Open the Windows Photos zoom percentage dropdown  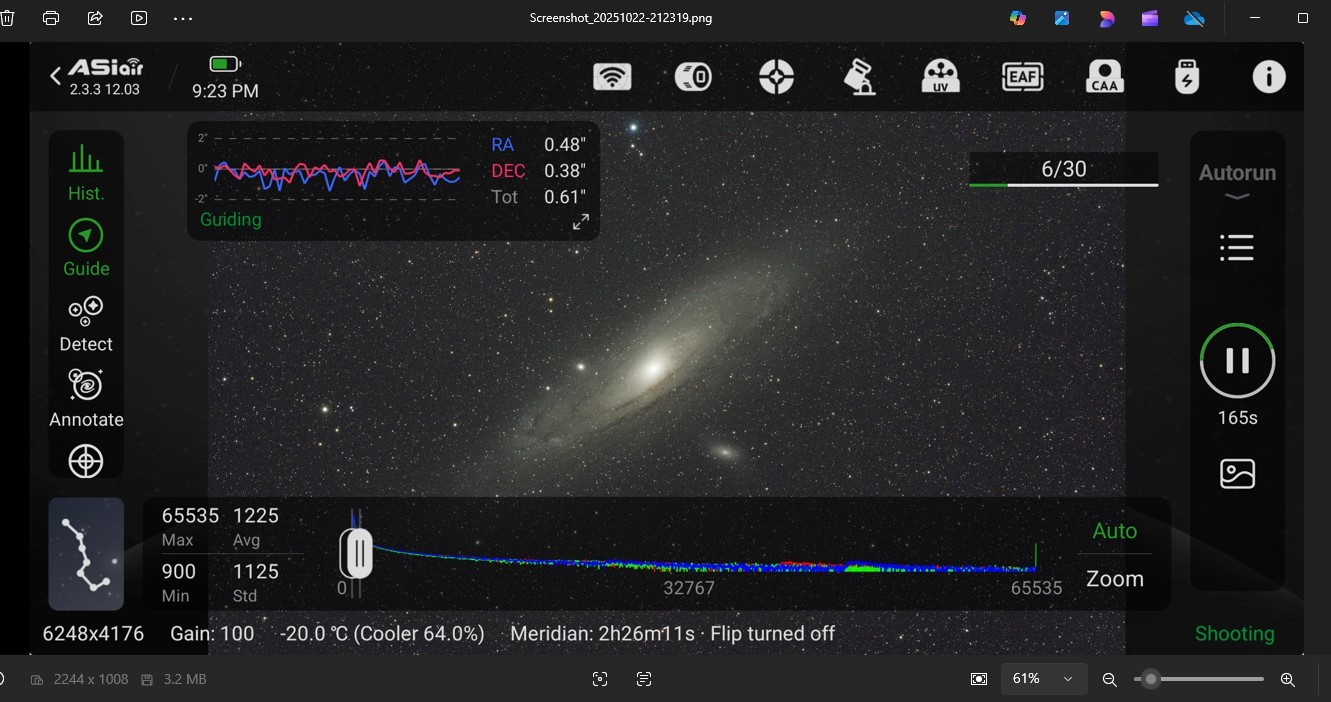[x=1043, y=679]
